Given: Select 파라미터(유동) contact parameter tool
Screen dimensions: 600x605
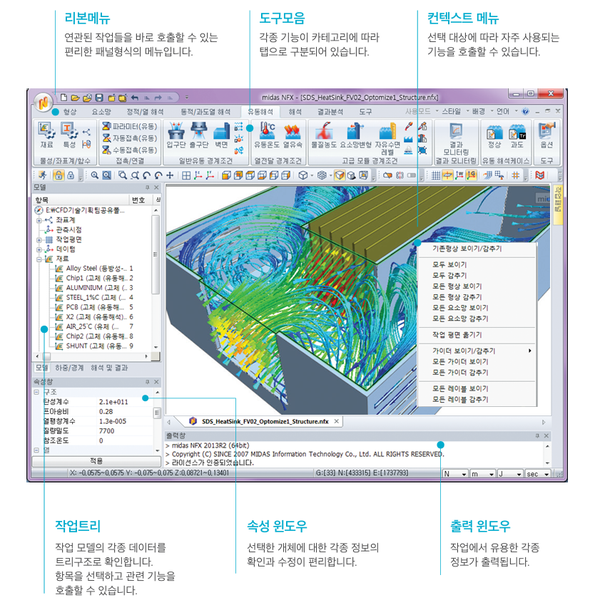Looking at the screenshot, I should (x=130, y=126).
